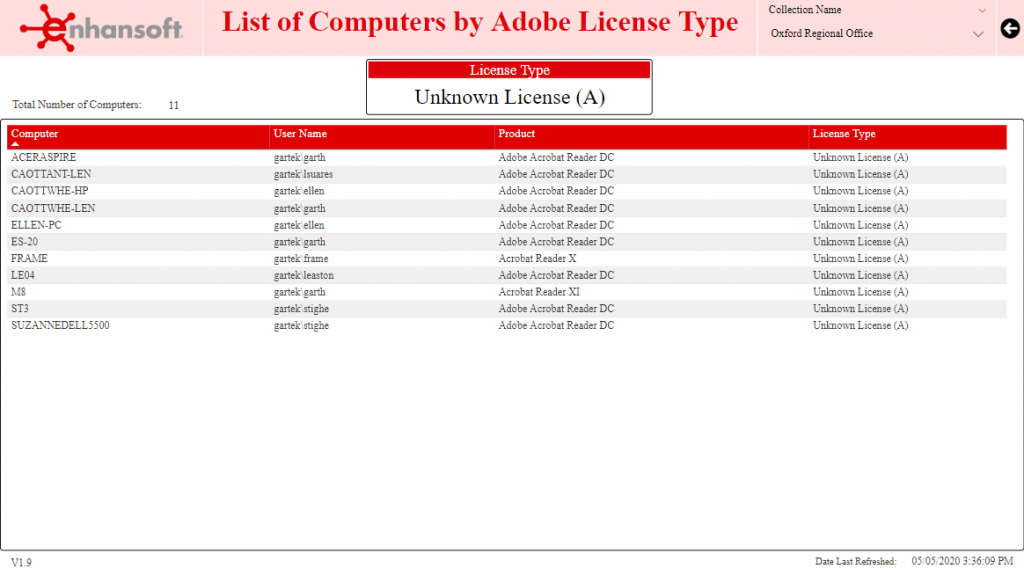
Task: Click the back arrow icon
Action: click(x=1010, y=29)
